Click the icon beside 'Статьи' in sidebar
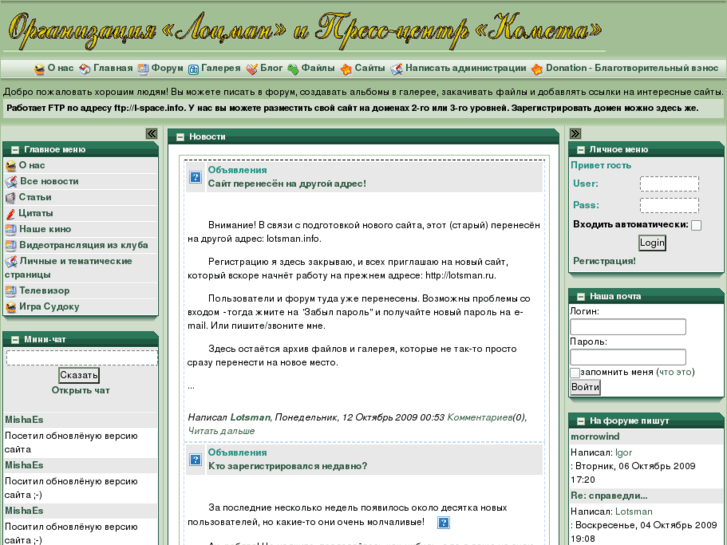 click(x=11, y=198)
